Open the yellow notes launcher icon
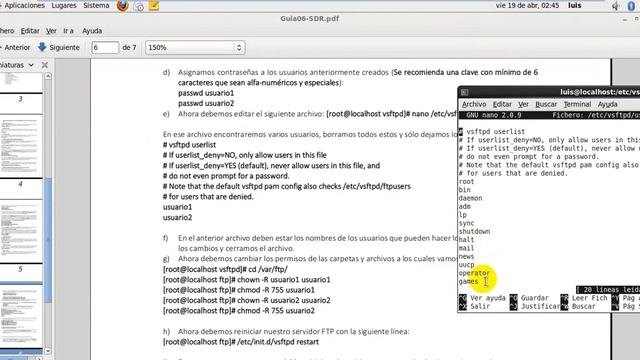The height and width of the screenshot is (360, 640). (x=154, y=5)
